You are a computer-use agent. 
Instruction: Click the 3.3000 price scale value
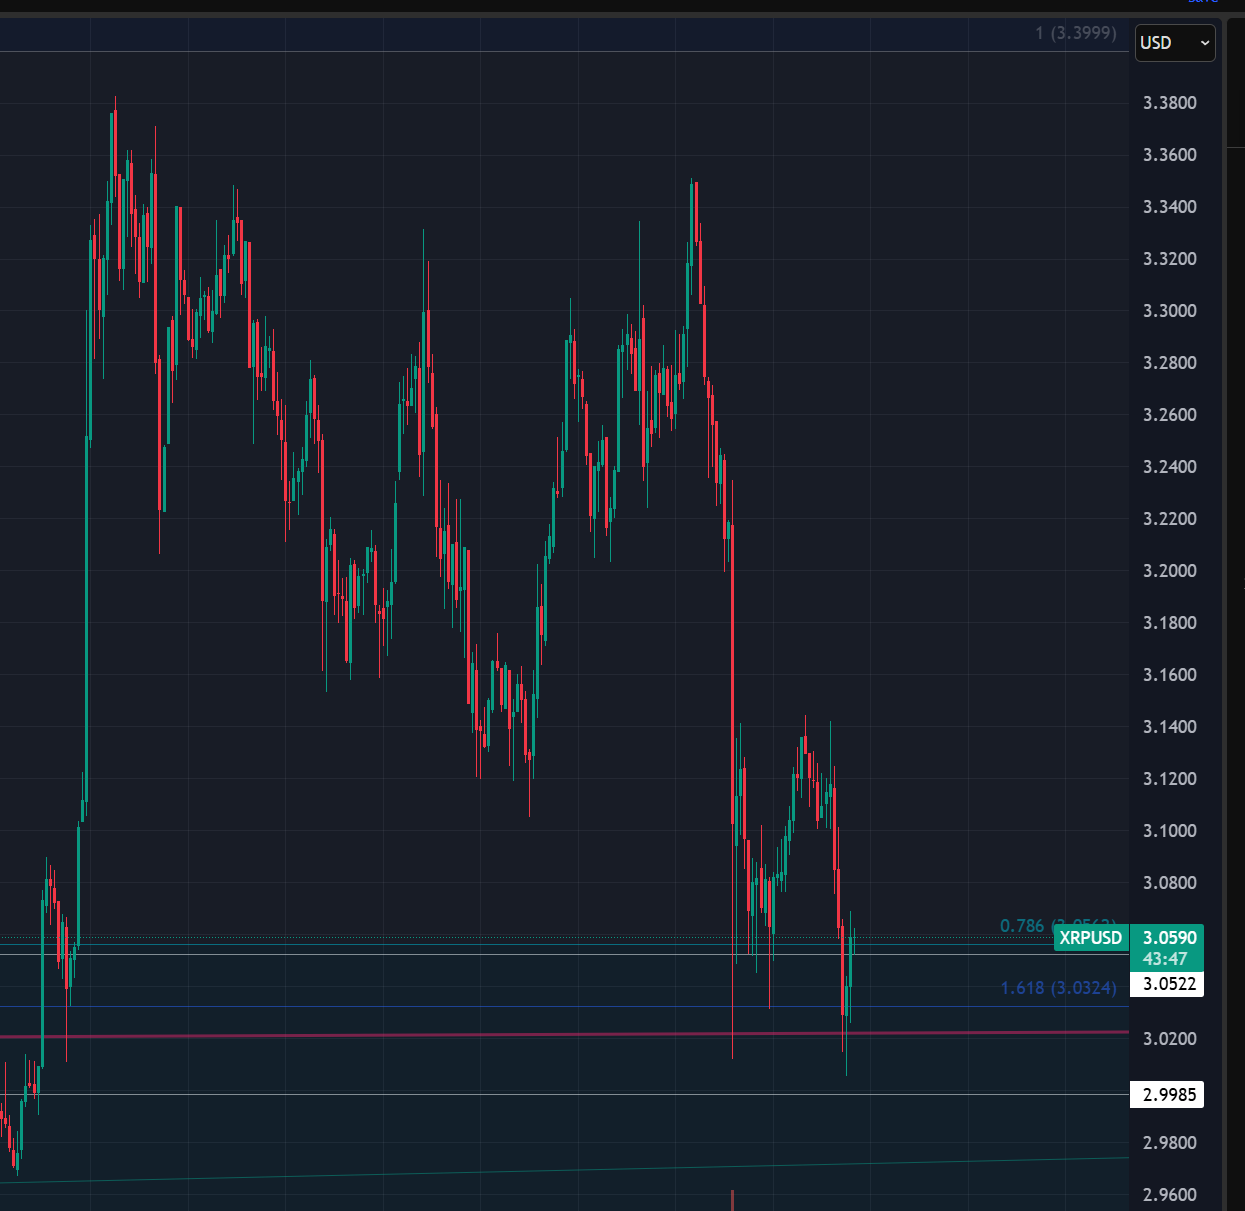pyautogui.click(x=1170, y=311)
